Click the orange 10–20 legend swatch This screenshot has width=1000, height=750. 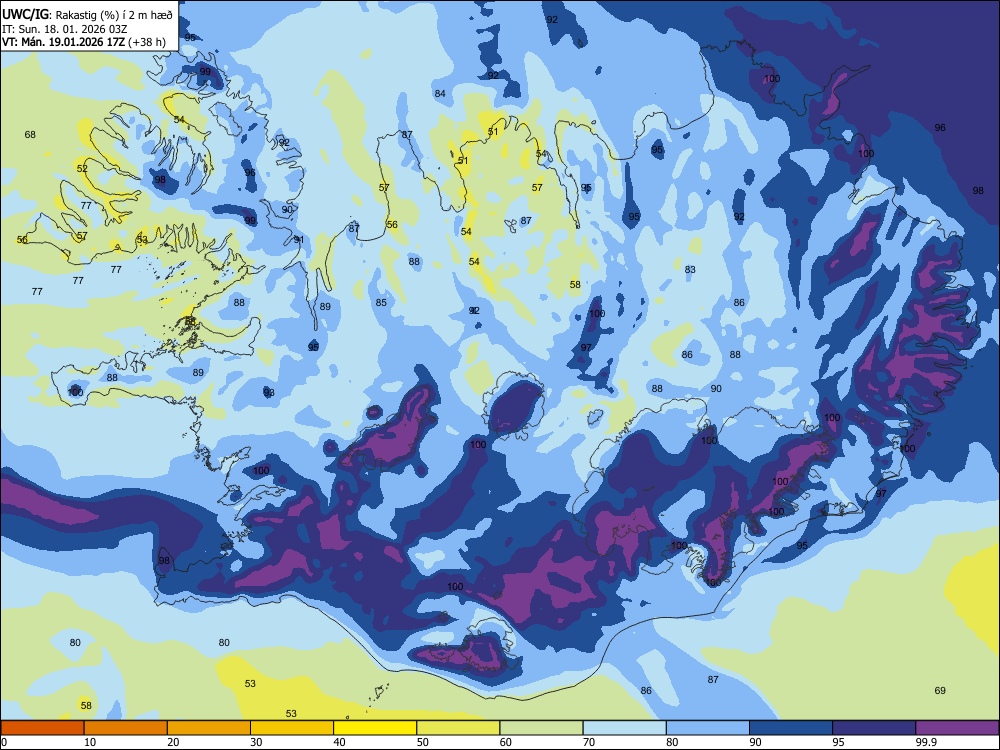pos(126,728)
